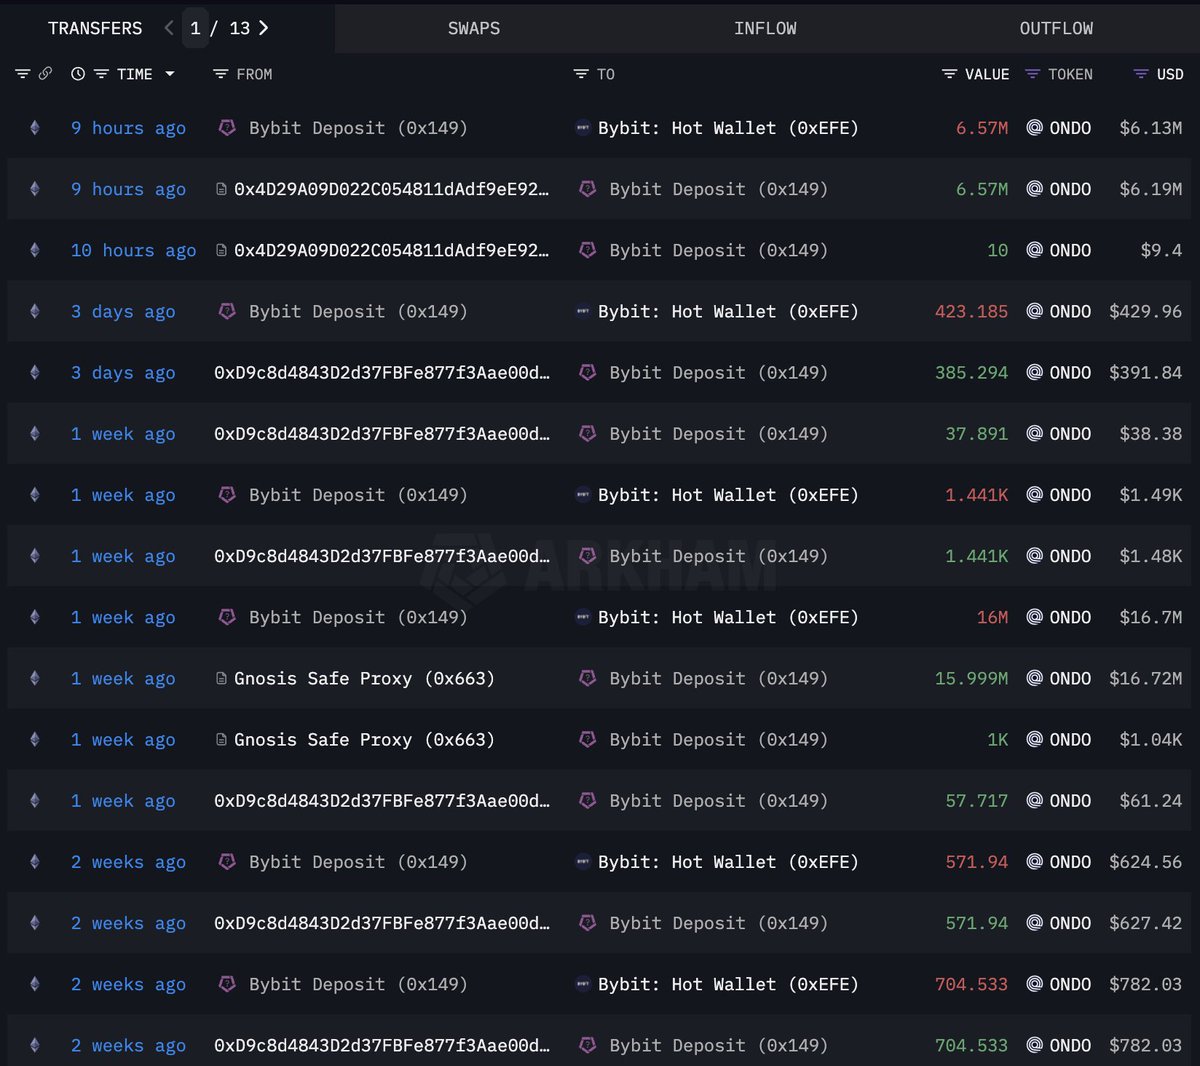Switch to the SWAPS tab
1200x1066 pixels.
coord(474,28)
